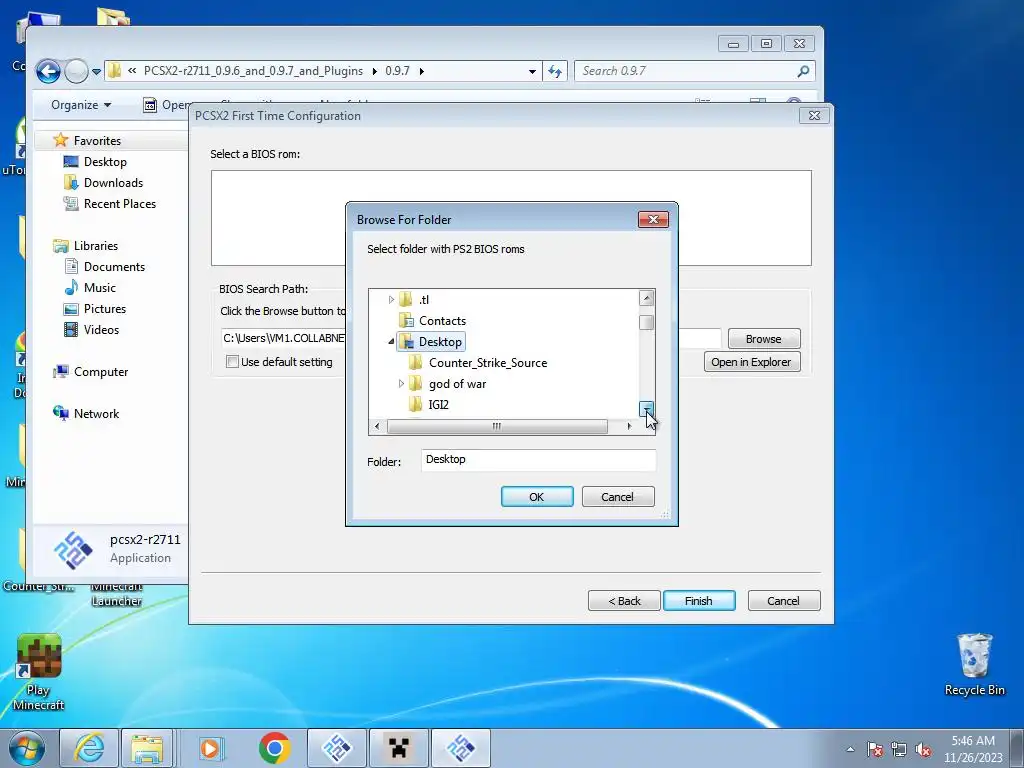Screen dimensions: 1024x768
Task: Click the folder tree scroll right arrow
Action: point(630,426)
